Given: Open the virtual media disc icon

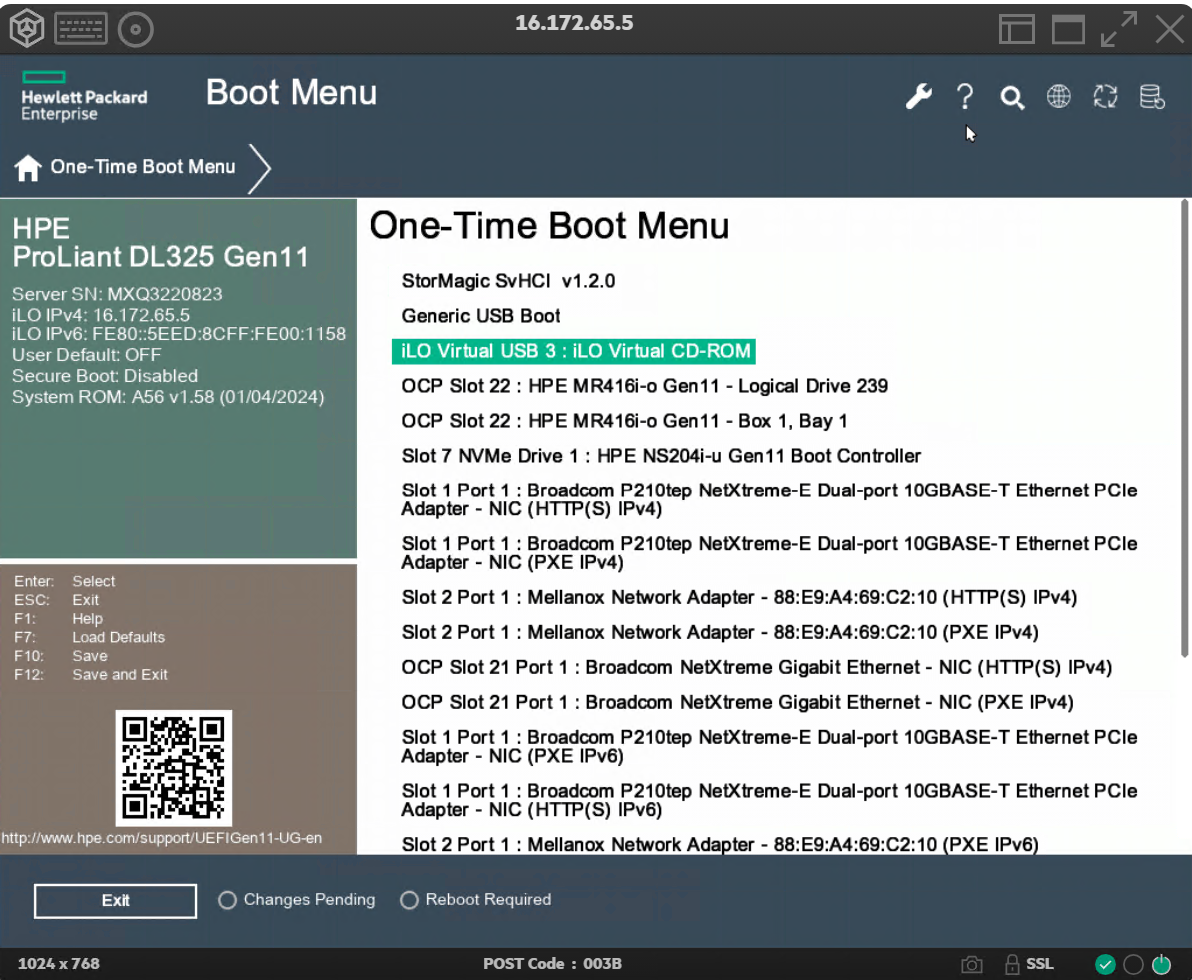Looking at the screenshot, I should tap(136, 30).
